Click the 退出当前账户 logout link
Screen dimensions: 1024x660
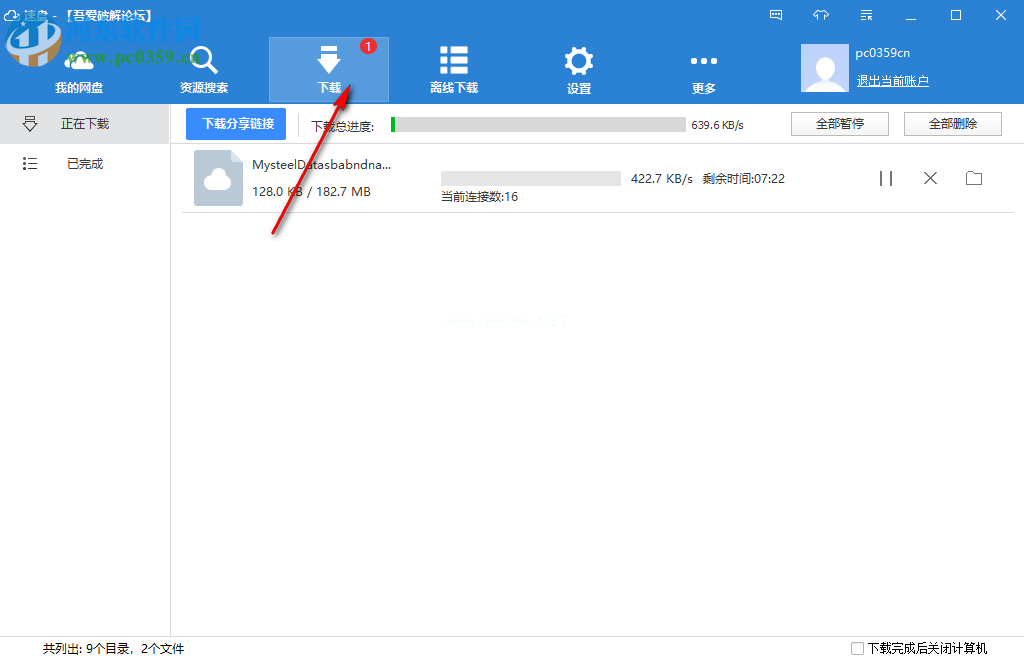click(892, 81)
